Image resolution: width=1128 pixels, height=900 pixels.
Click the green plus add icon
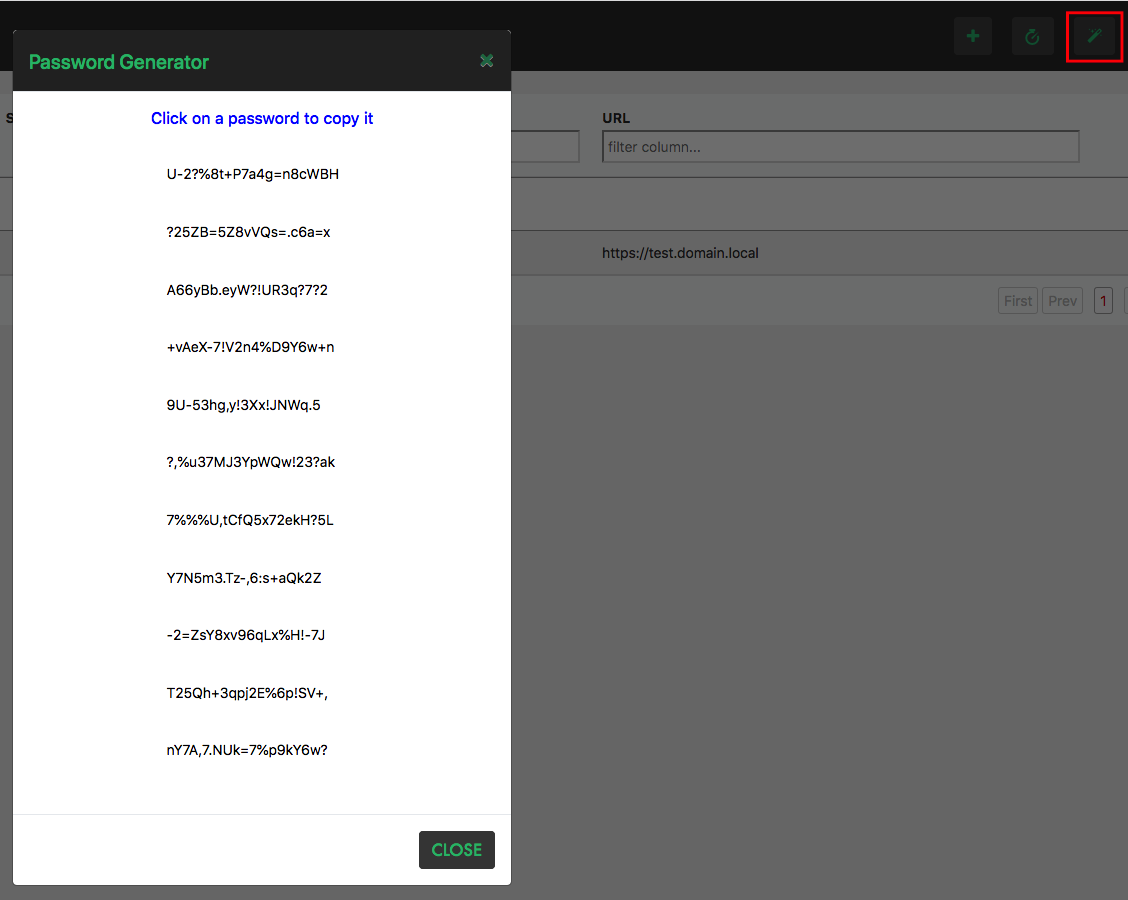973,36
